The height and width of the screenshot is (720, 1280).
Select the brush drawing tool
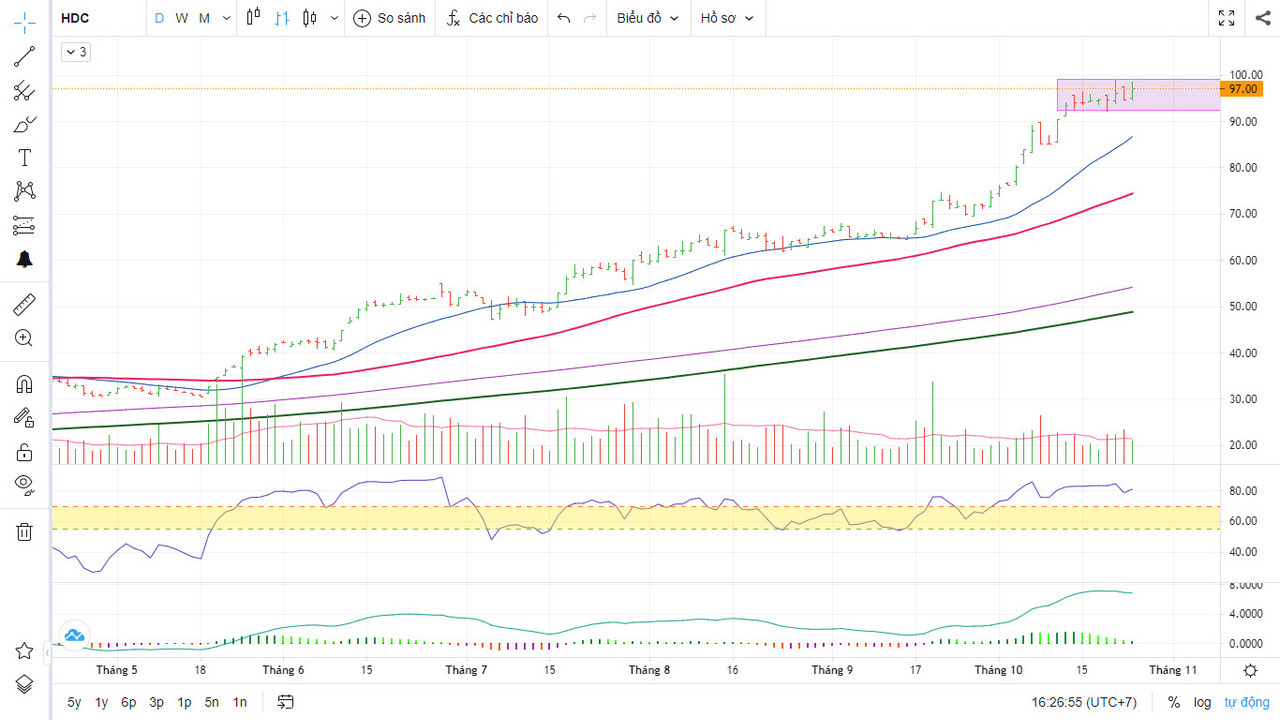coord(24,125)
